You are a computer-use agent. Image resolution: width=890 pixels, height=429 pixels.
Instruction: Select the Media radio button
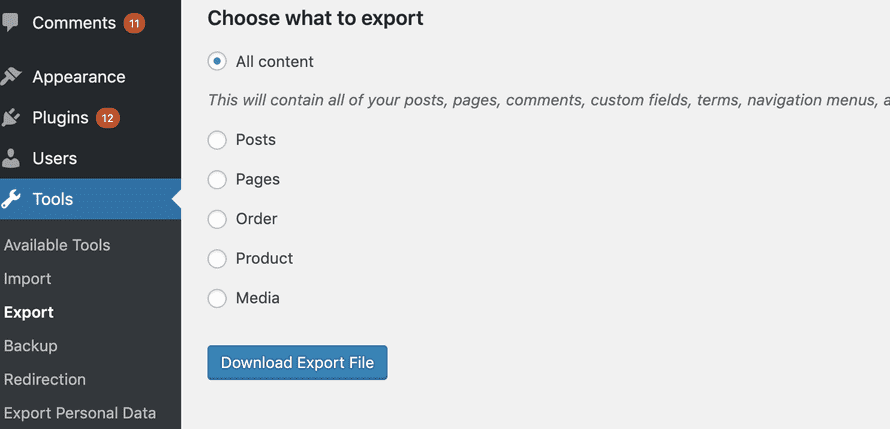217,298
